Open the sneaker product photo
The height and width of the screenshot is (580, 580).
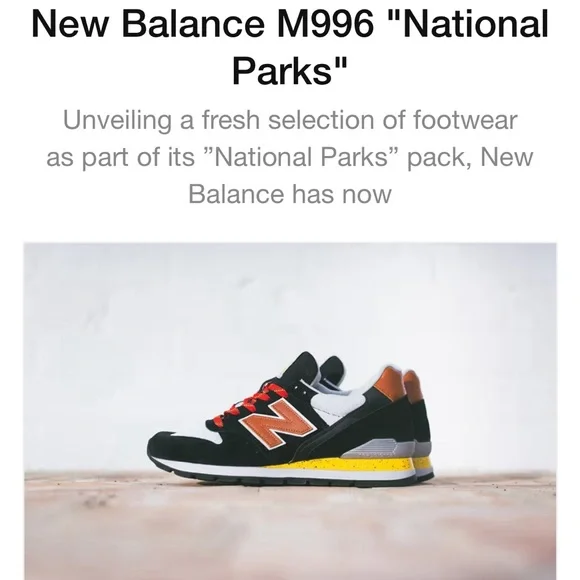coord(290,411)
